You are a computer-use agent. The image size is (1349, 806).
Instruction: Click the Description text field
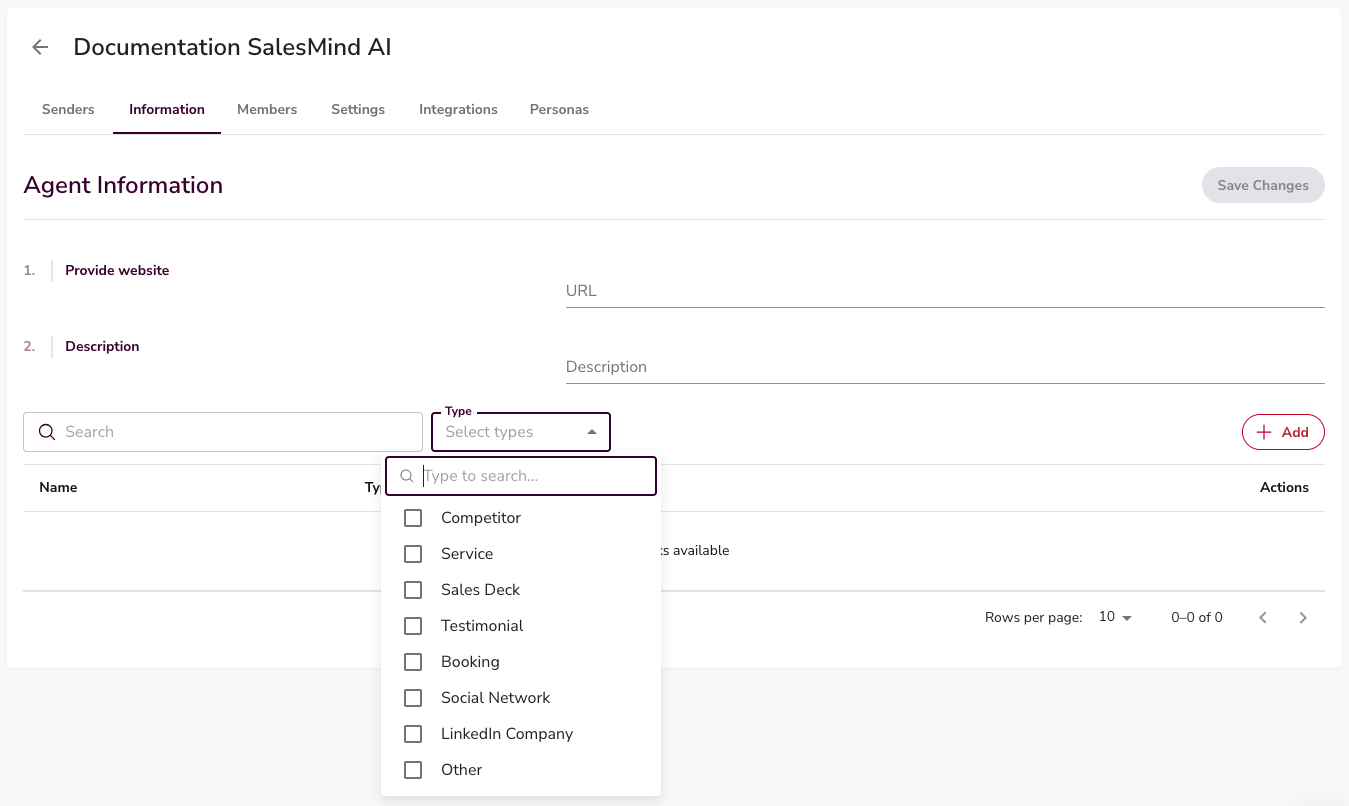coord(944,367)
